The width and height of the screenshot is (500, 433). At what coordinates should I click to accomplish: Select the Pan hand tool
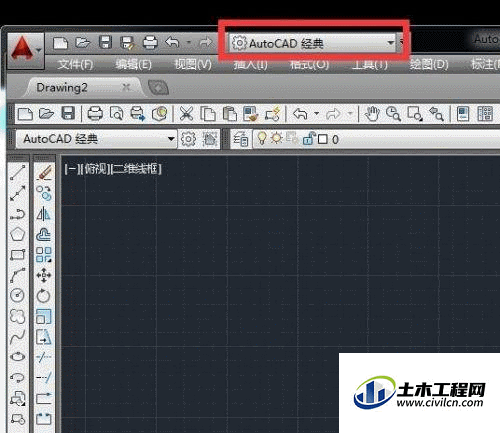tap(372, 113)
